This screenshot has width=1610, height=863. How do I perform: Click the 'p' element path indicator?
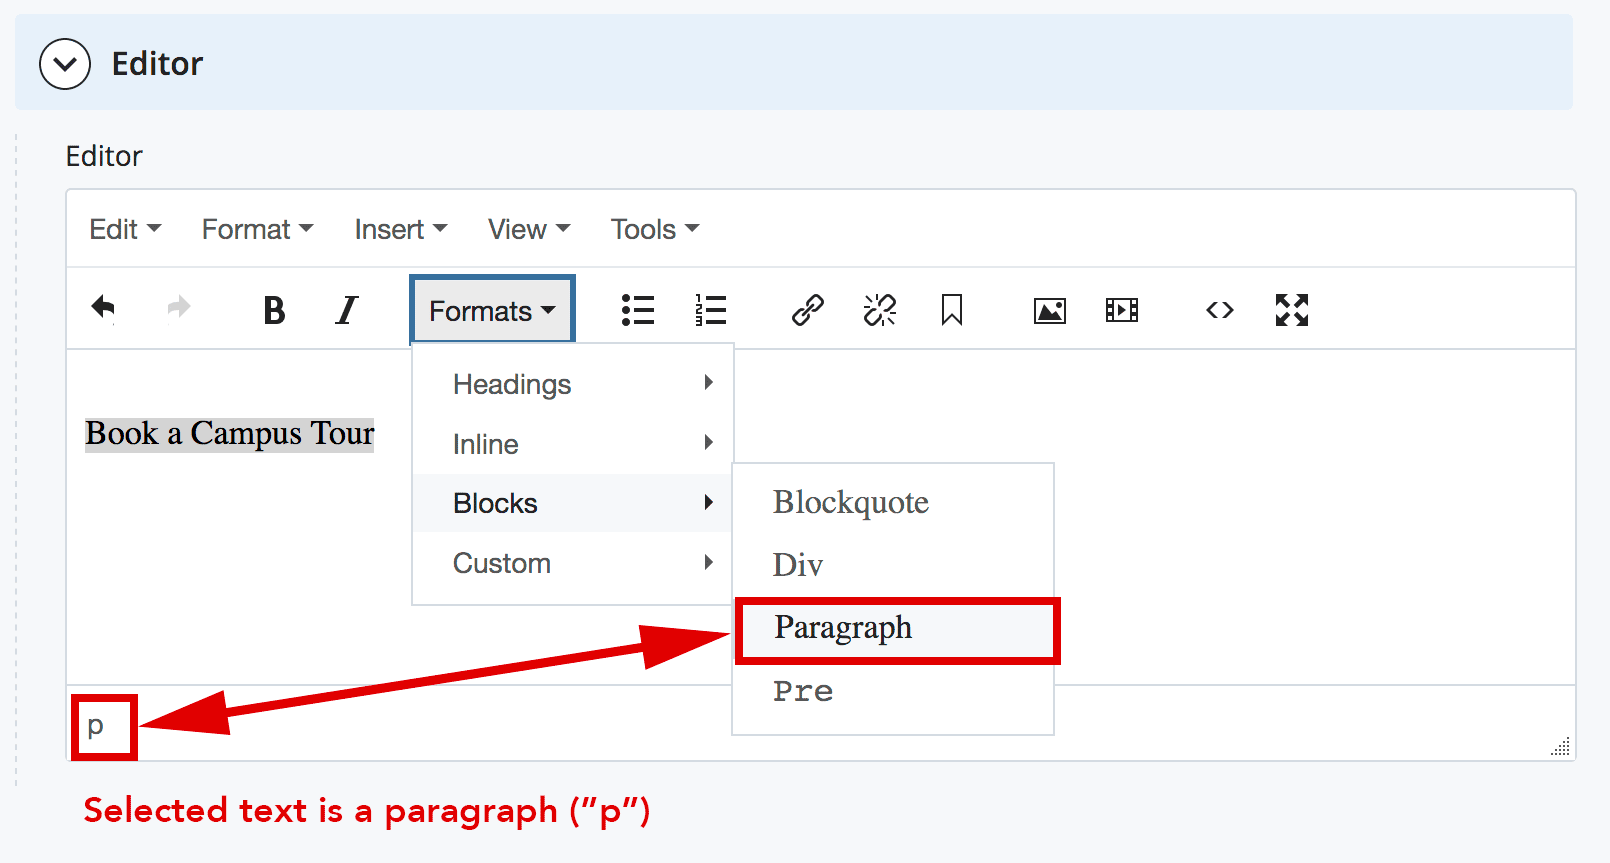click(x=96, y=725)
